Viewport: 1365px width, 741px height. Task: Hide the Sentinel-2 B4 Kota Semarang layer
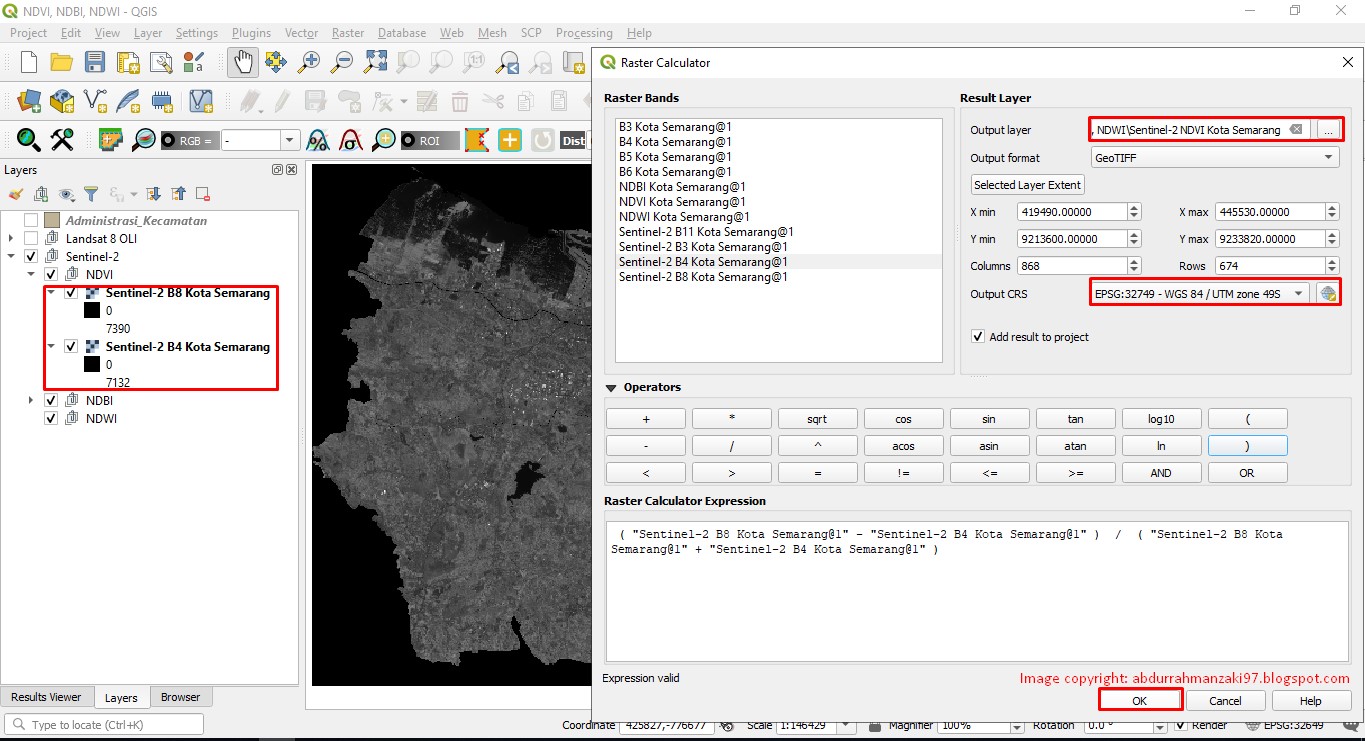(x=70, y=346)
